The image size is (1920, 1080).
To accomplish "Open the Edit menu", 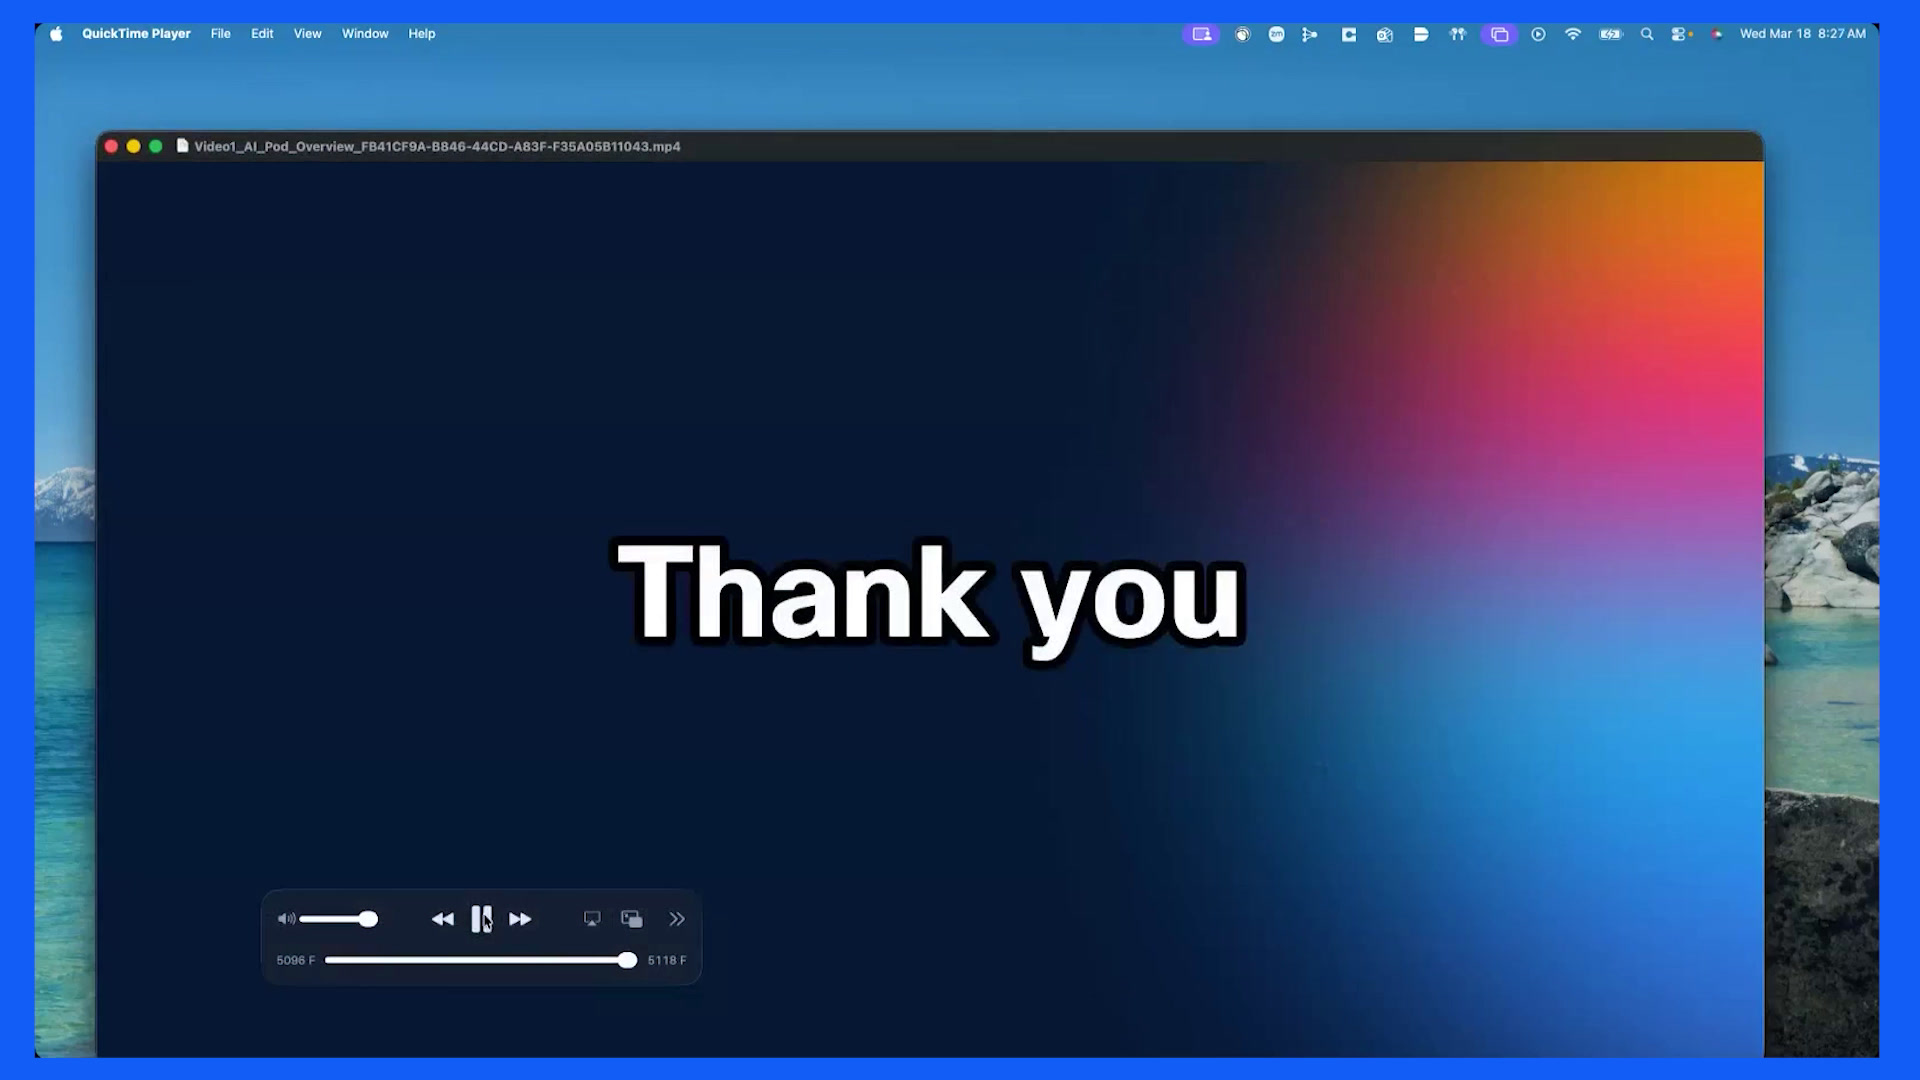I will (262, 33).
